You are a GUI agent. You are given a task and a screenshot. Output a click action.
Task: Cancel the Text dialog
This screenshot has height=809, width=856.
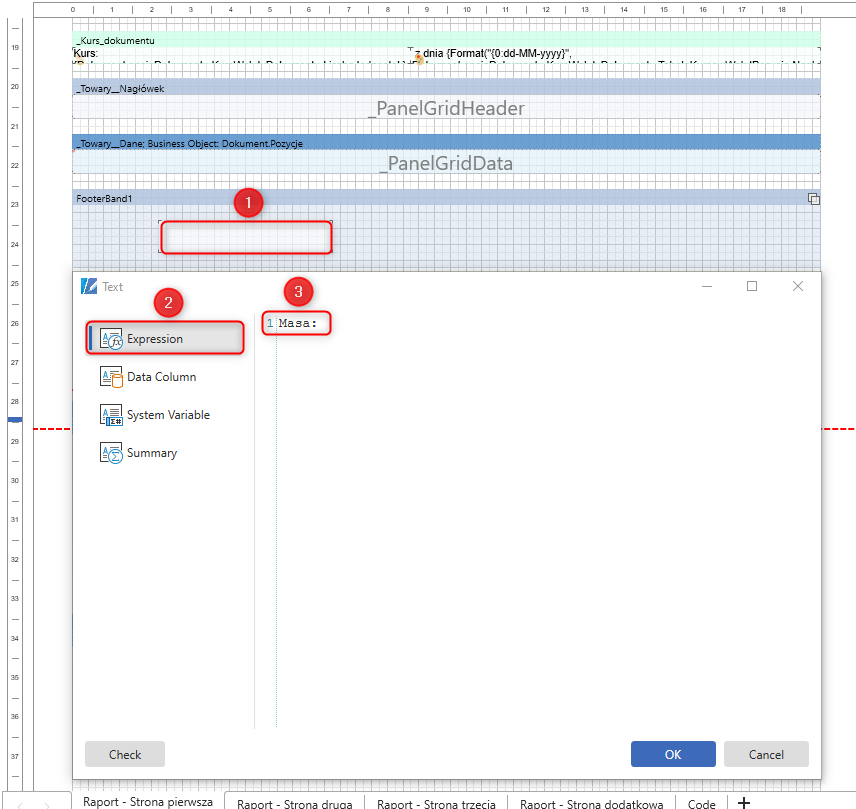pos(766,754)
